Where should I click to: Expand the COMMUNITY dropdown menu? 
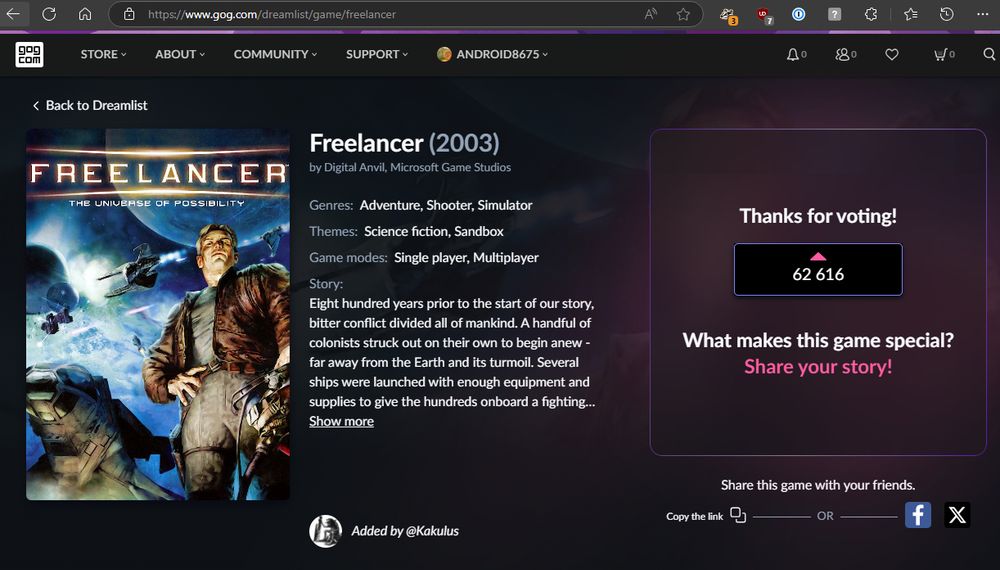click(x=276, y=55)
